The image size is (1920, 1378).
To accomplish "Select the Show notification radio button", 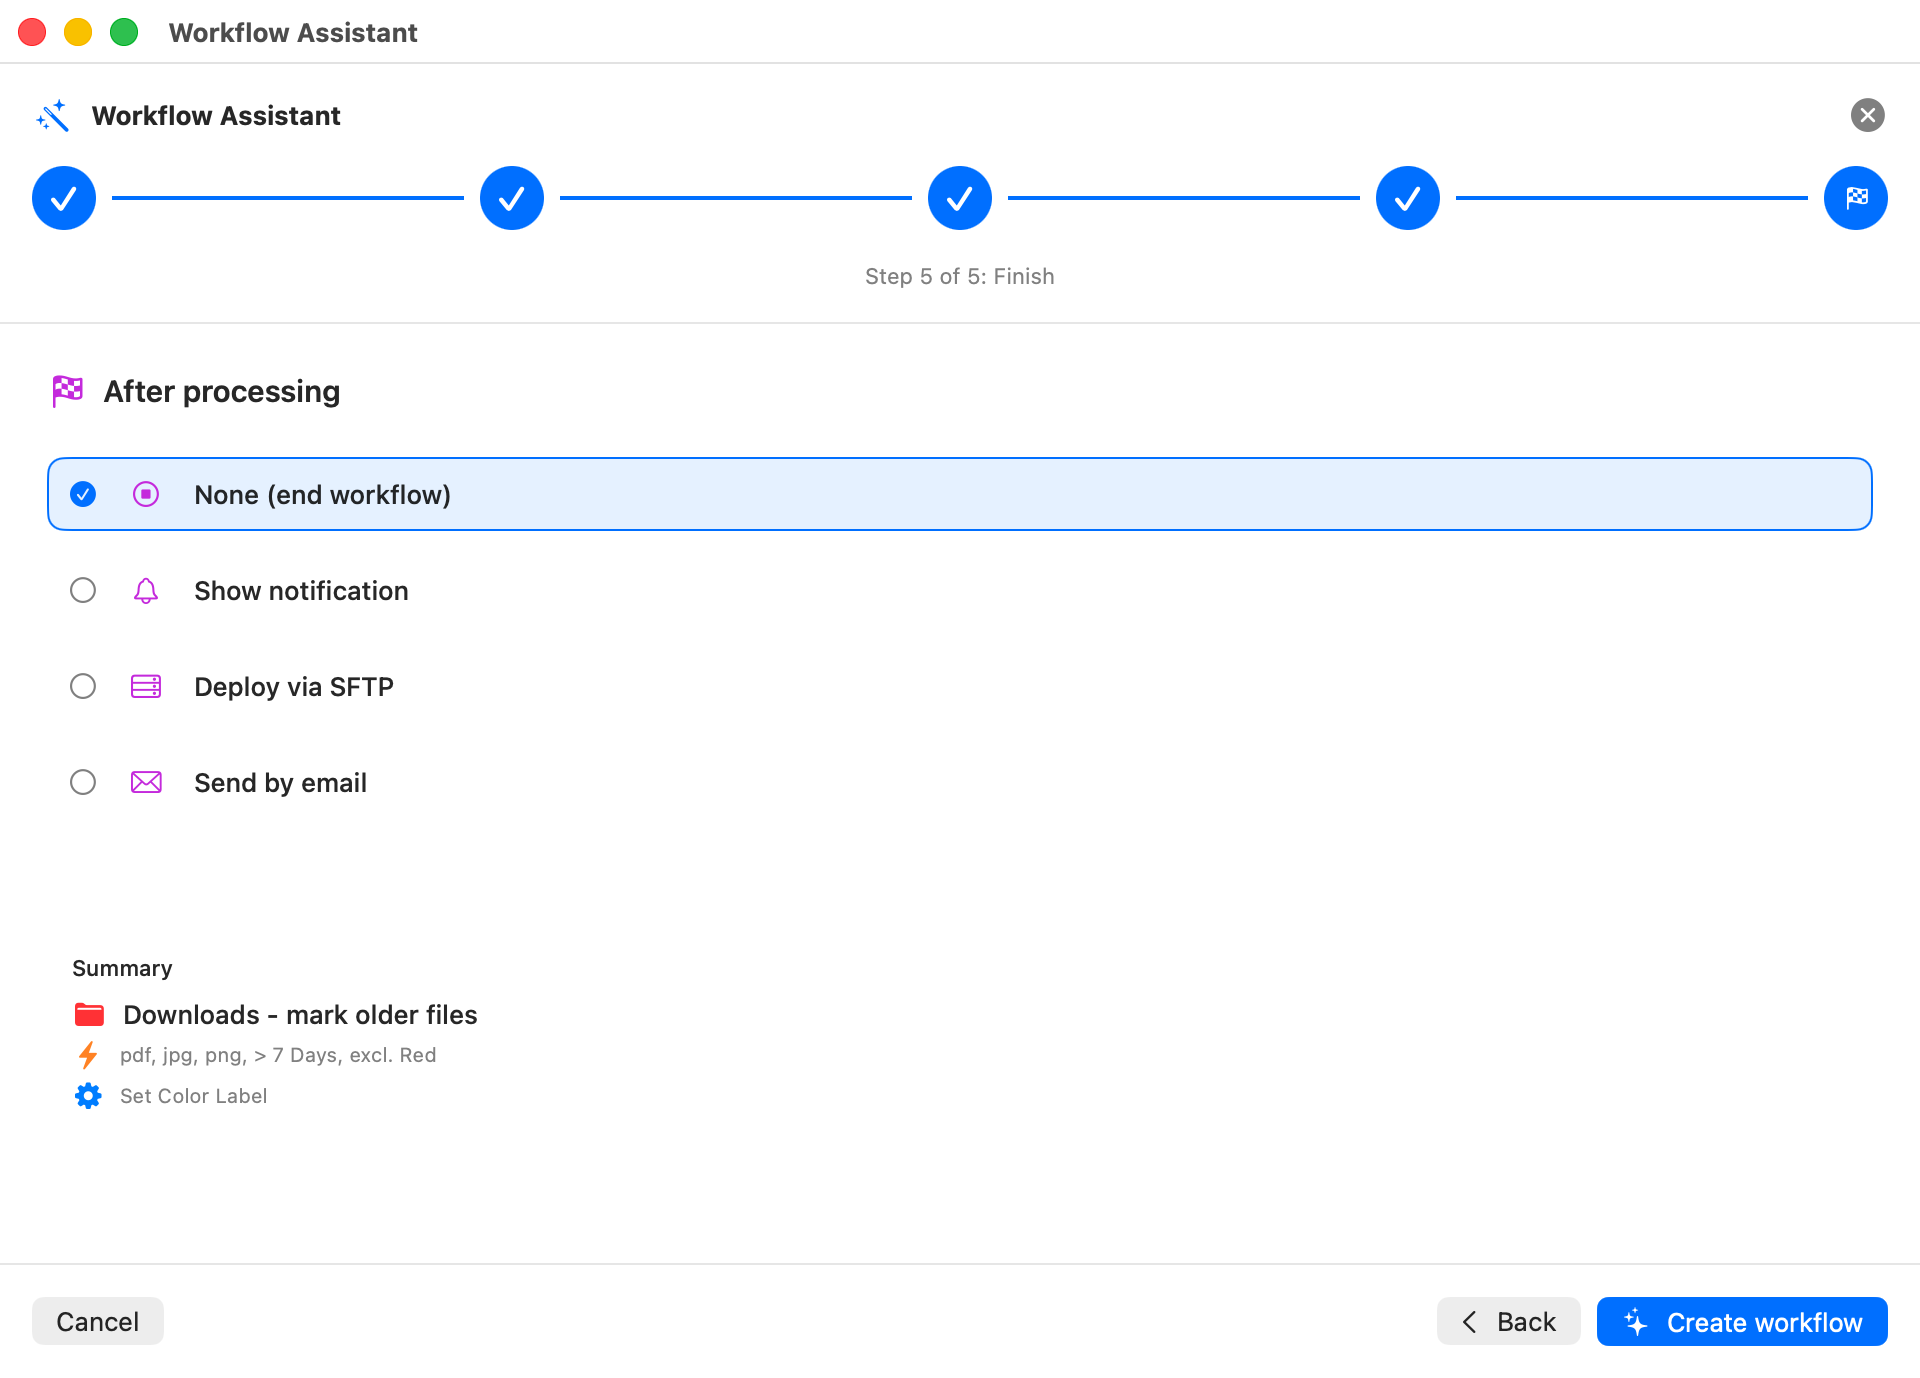I will (x=83, y=590).
